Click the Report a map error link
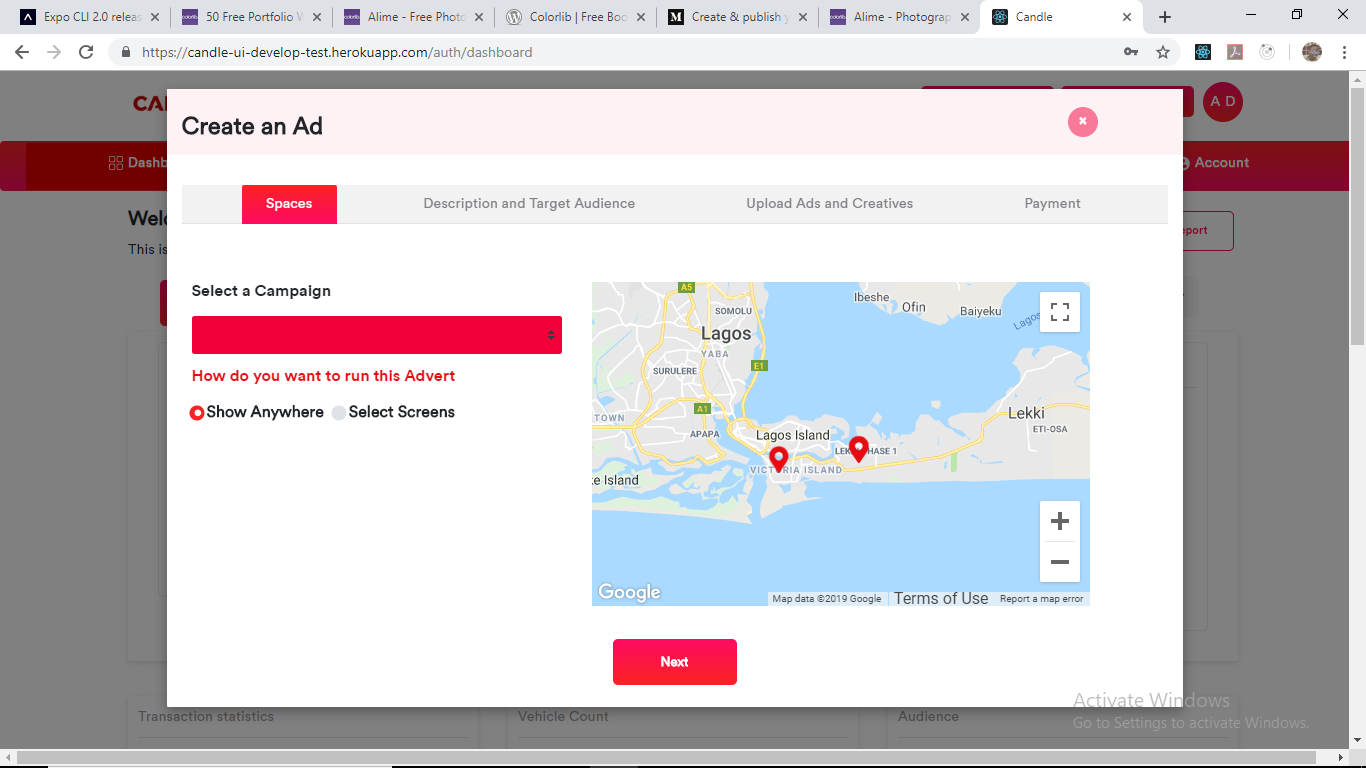The height and width of the screenshot is (768, 1366). [x=1041, y=599]
